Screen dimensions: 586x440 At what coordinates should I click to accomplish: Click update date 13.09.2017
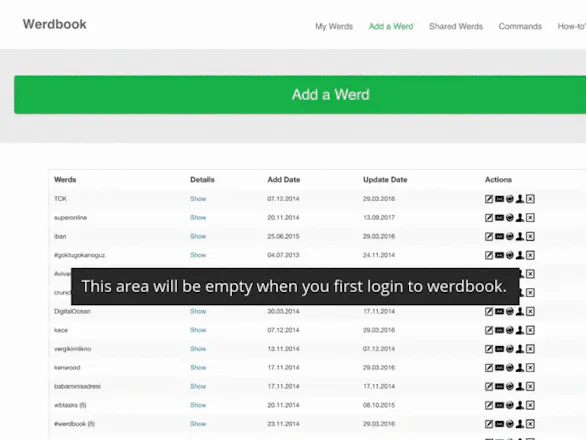coord(379,218)
